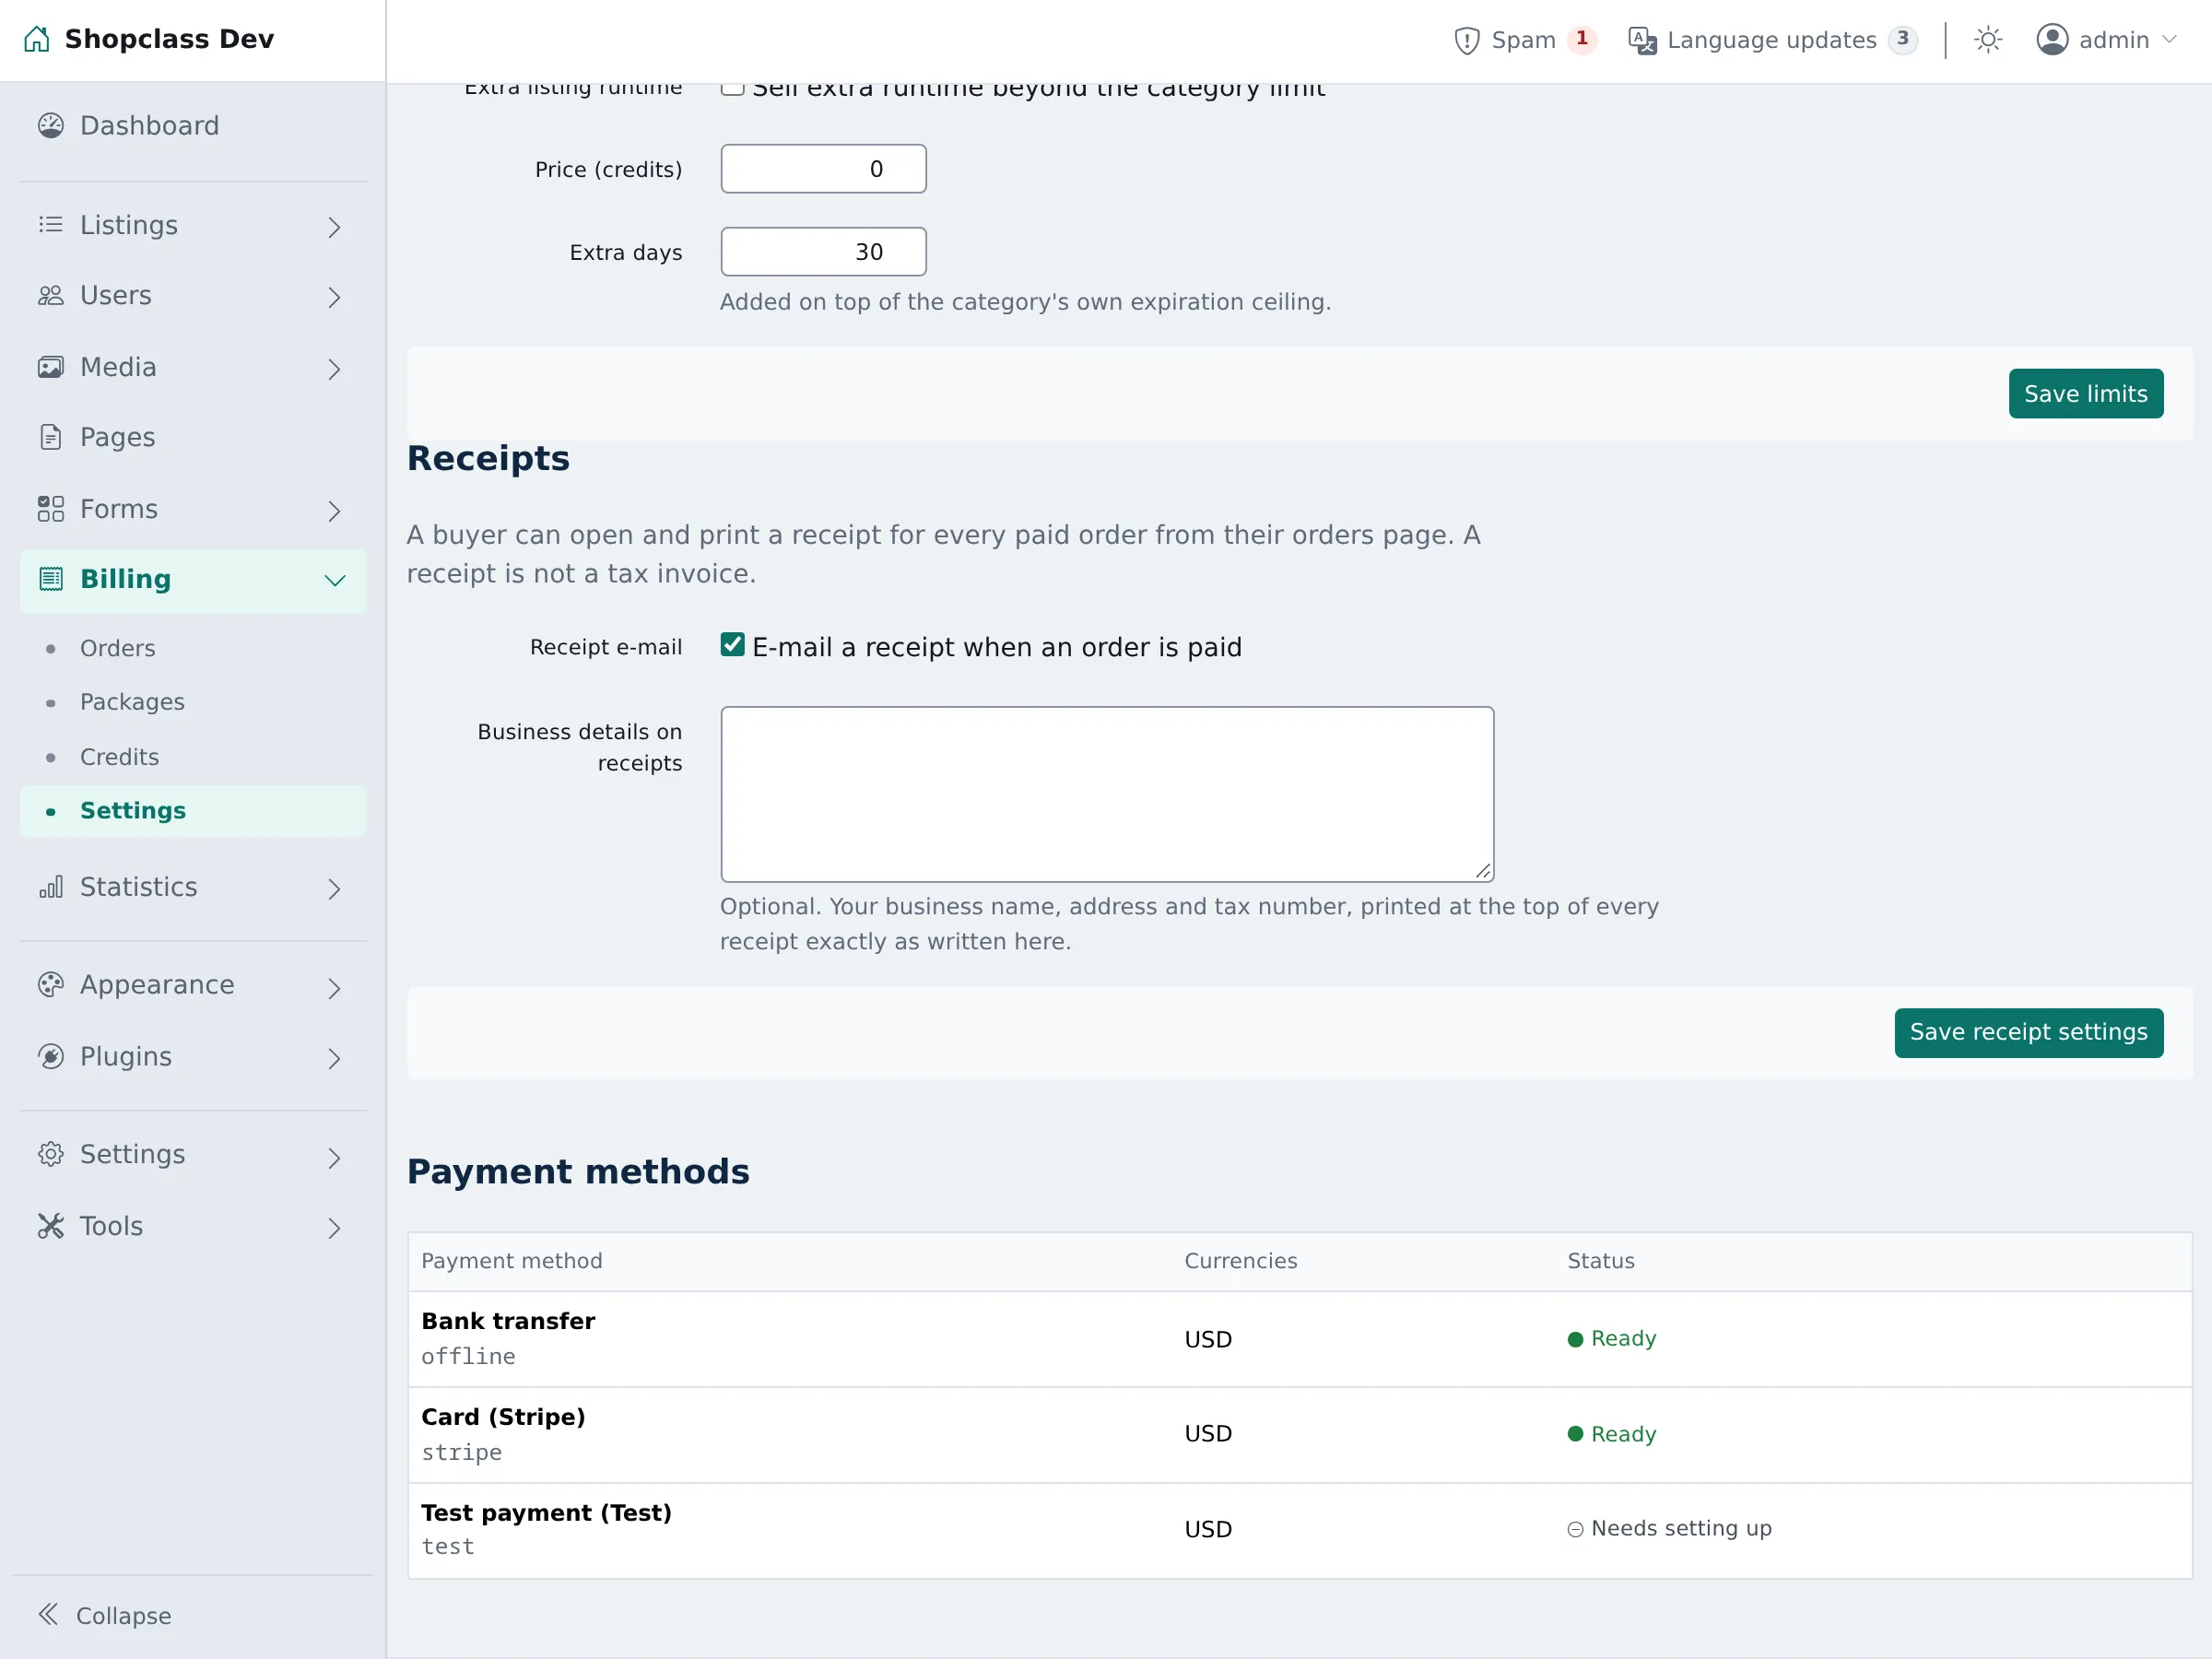Open Language updates translate icon

(x=1642, y=40)
